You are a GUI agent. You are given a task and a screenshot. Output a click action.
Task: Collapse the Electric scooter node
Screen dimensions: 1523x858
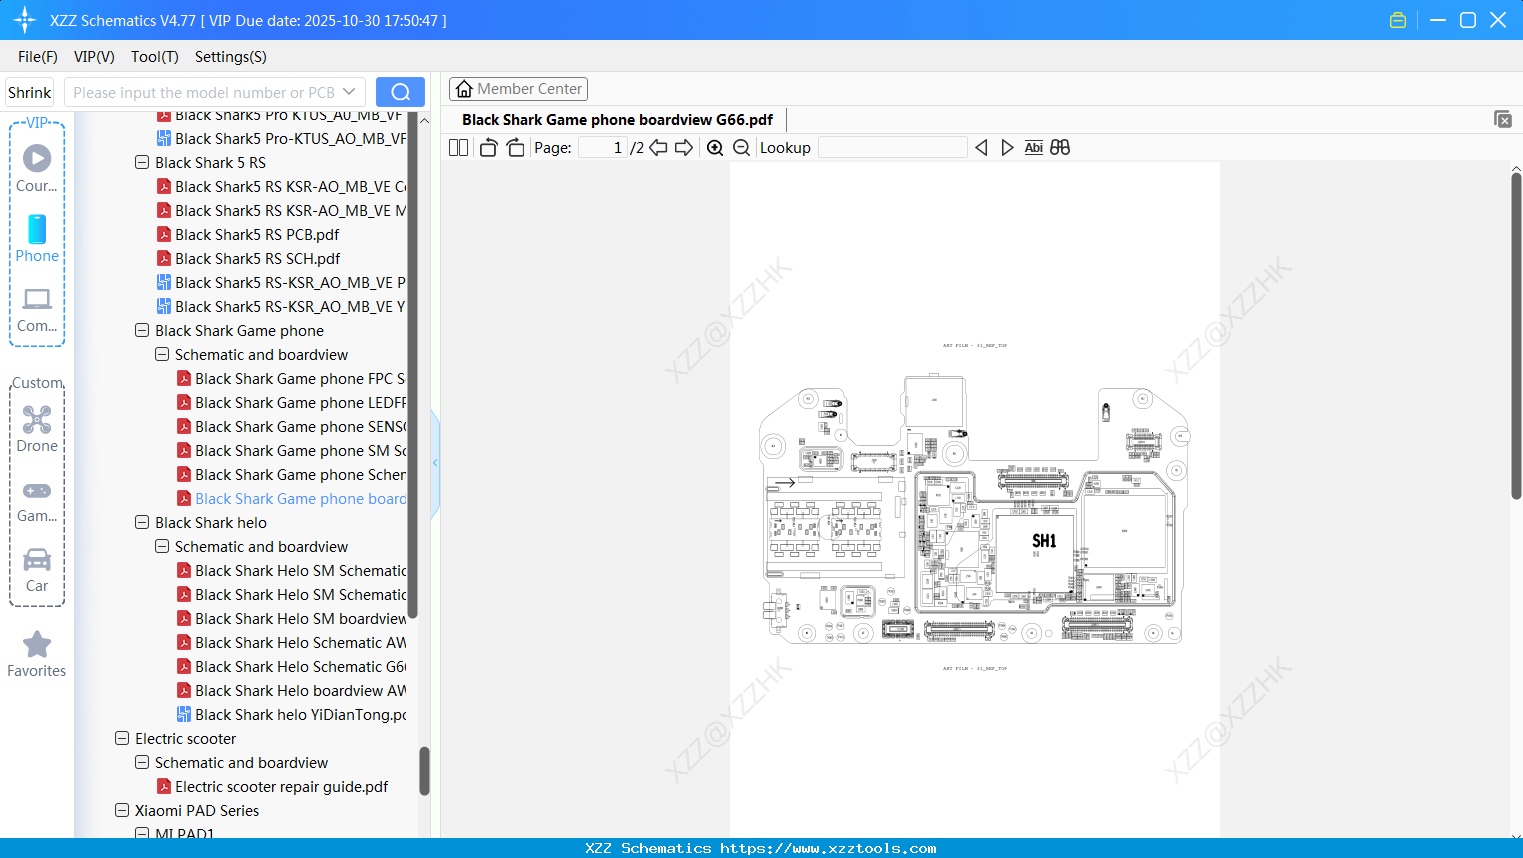pyautogui.click(x=122, y=739)
